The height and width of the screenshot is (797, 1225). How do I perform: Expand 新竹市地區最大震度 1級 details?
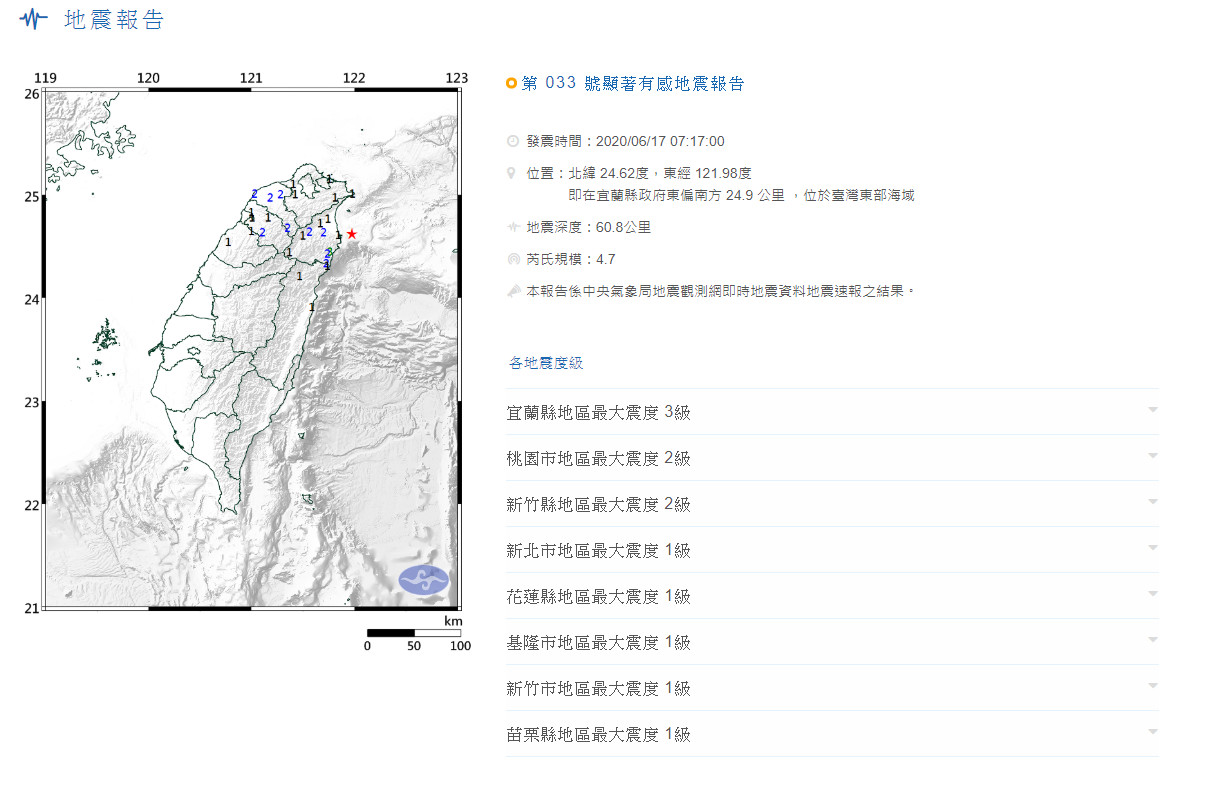[x=832, y=688]
